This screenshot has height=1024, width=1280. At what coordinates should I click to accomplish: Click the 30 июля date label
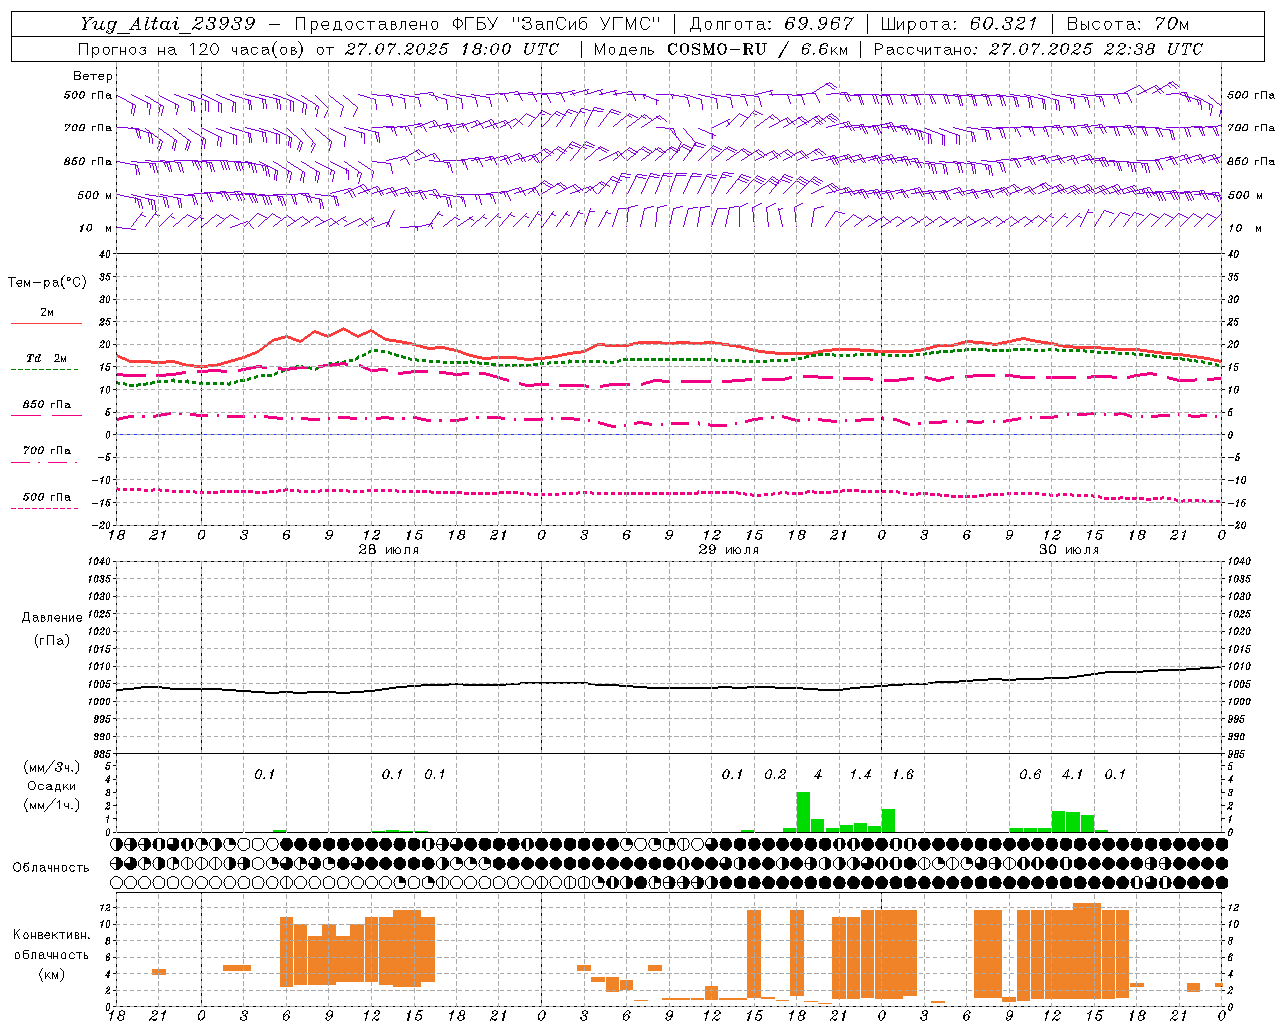(x=1068, y=550)
